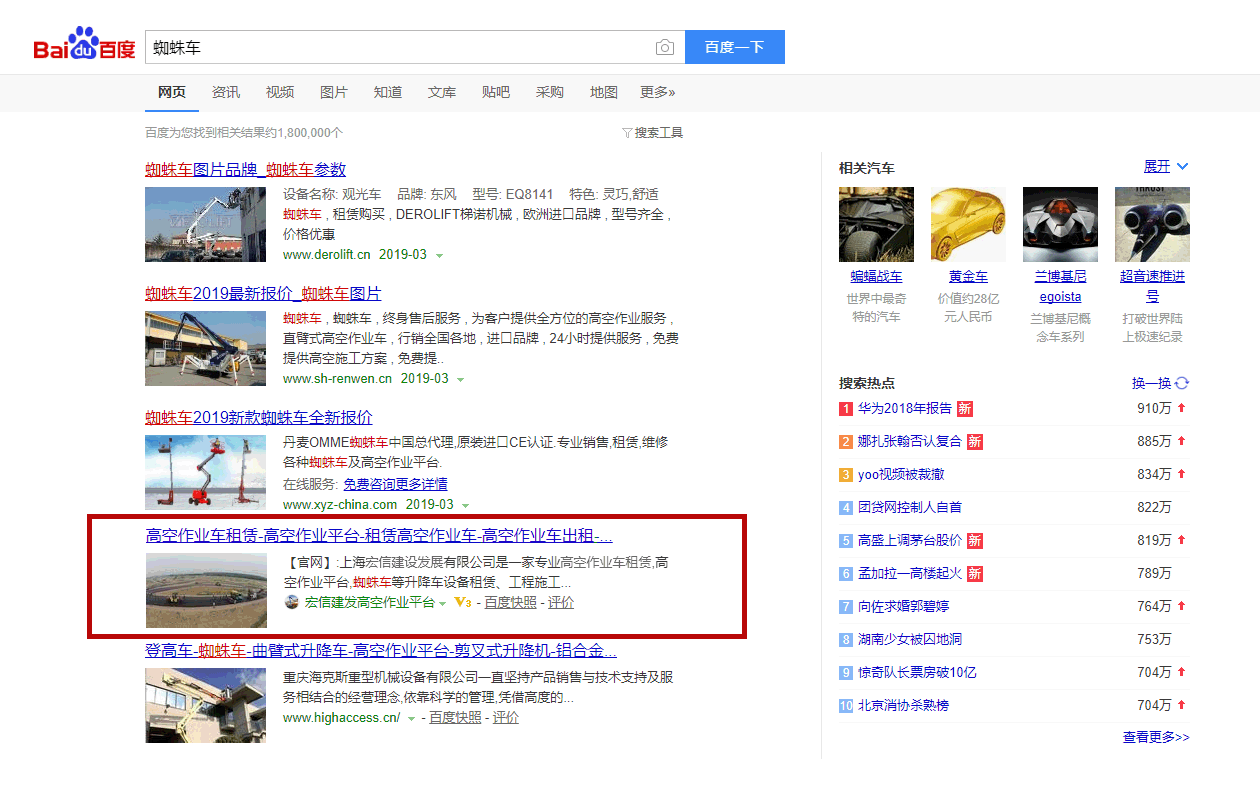Click 宏信建发 site avatar icon
Screen dimensions: 1260x804
292,602
